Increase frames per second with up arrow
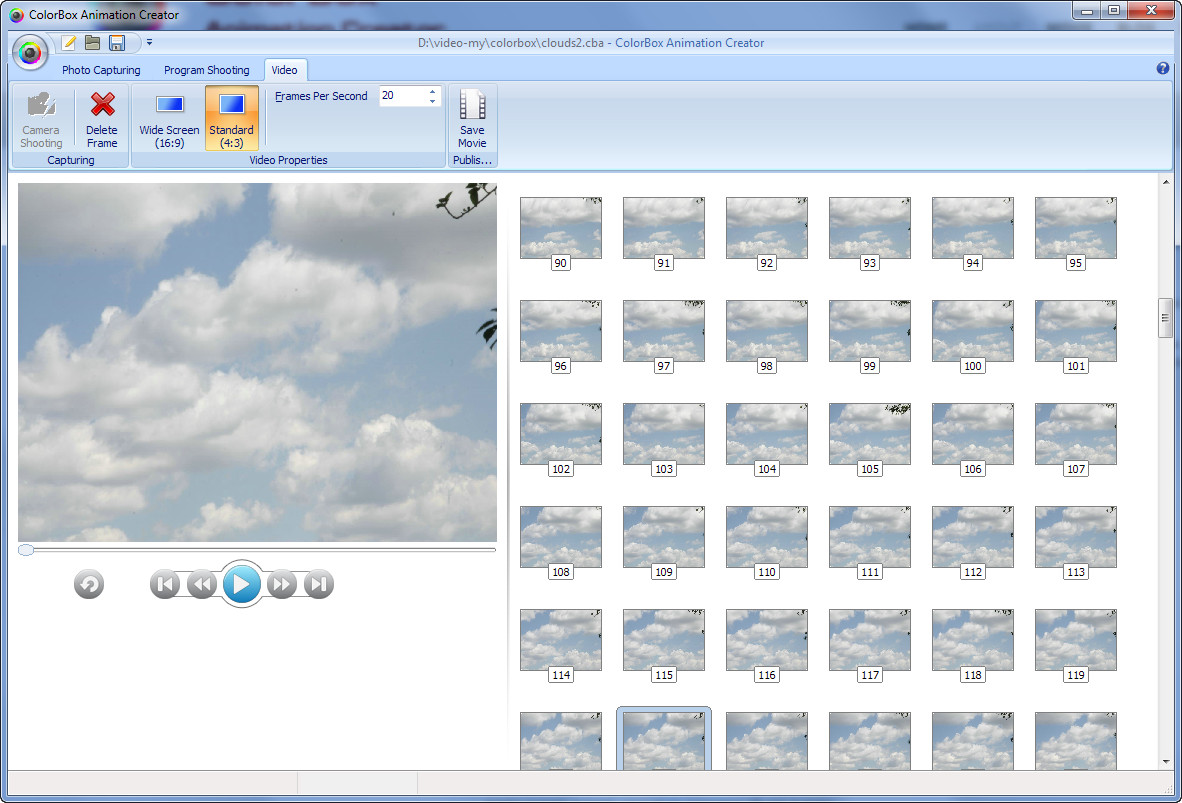The width and height of the screenshot is (1182, 803). click(433, 91)
